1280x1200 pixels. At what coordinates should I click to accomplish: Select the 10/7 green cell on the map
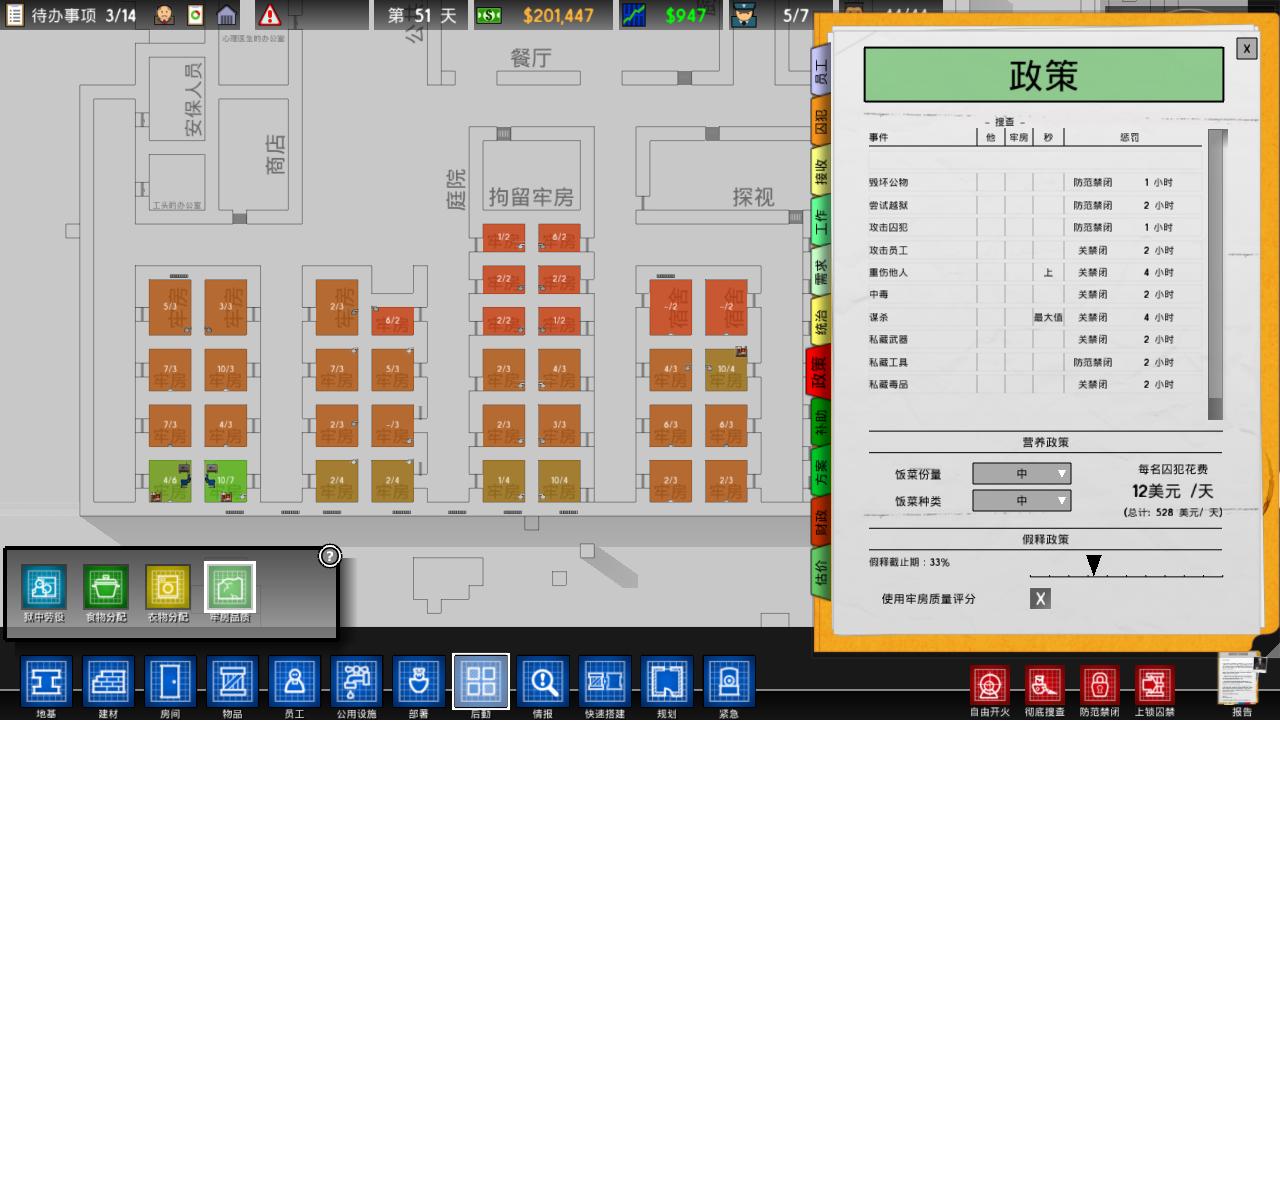click(x=226, y=481)
